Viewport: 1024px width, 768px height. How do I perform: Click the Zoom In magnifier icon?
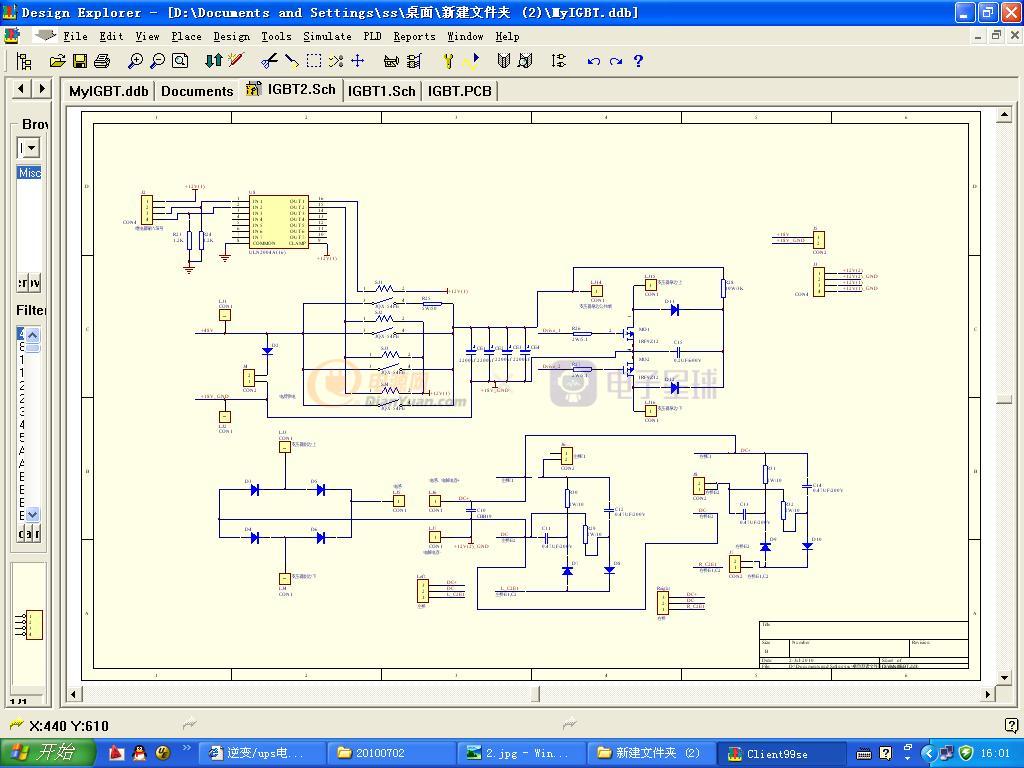(x=136, y=61)
